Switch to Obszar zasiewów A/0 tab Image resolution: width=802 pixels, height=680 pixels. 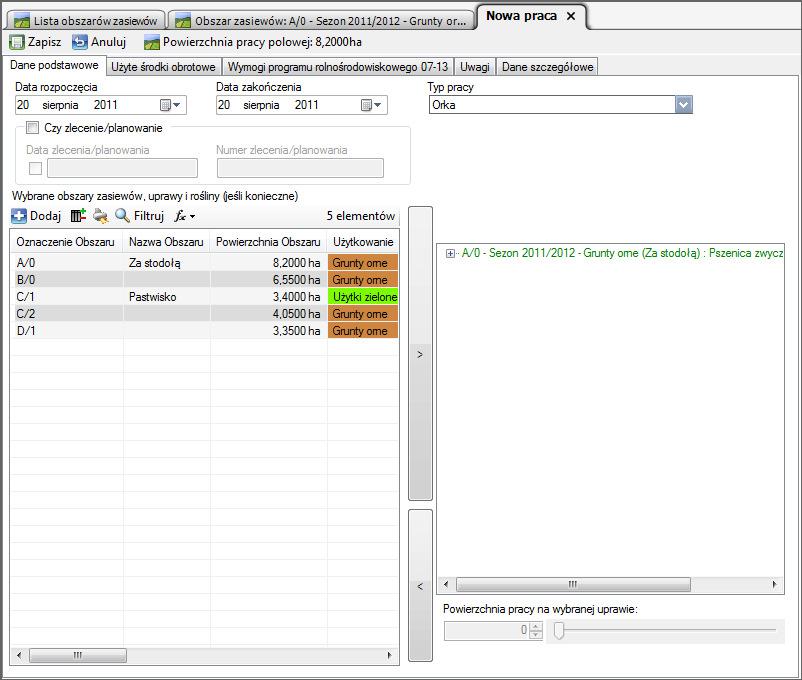321,21
